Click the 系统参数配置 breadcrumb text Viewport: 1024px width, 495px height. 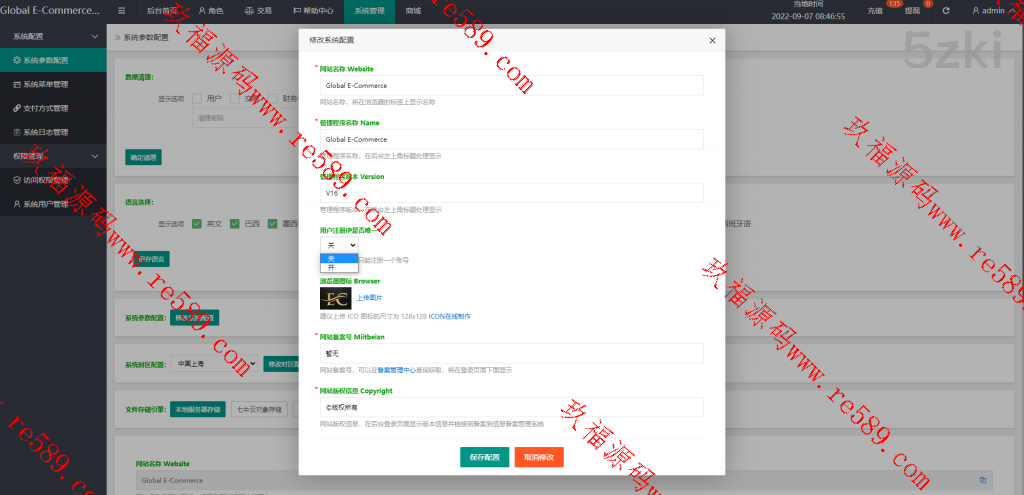point(146,37)
